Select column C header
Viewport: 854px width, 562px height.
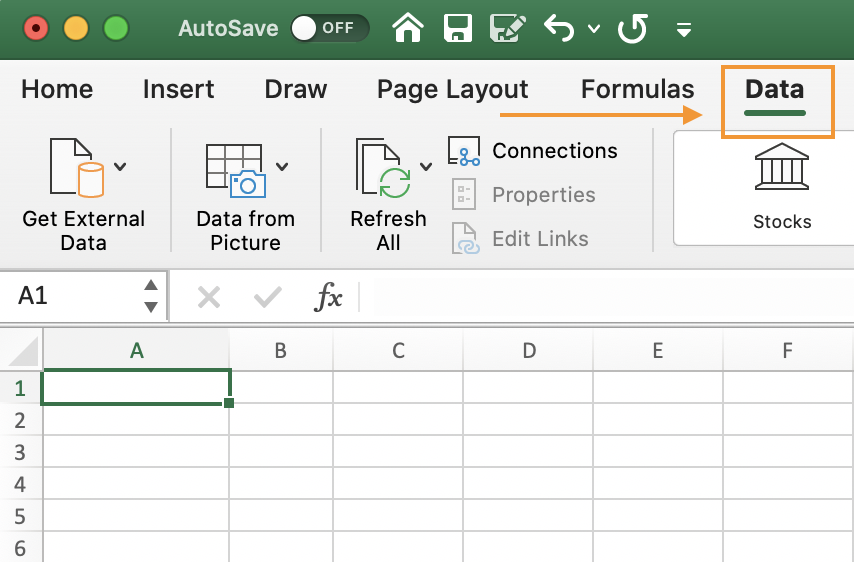(398, 351)
